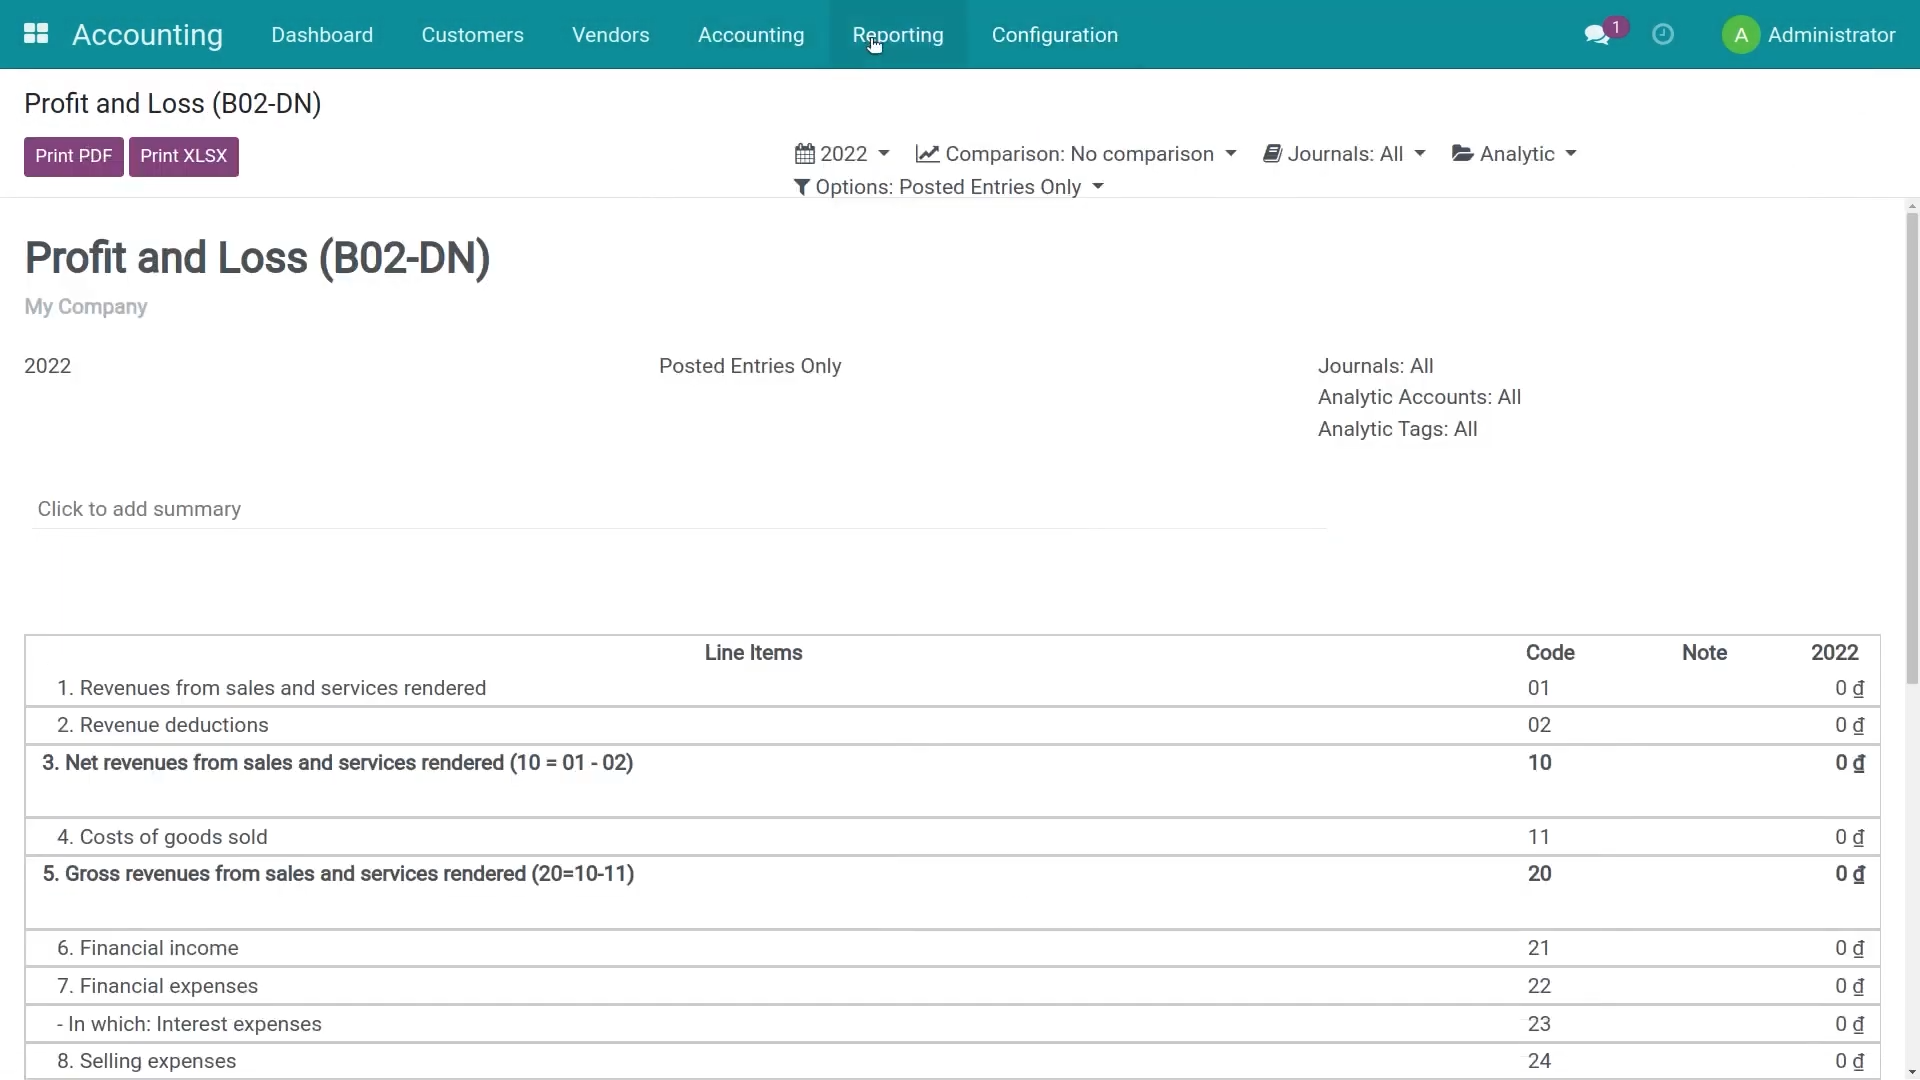Image resolution: width=1920 pixels, height=1080 pixels.
Task: Click the Print XLSX button
Action: (x=183, y=157)
